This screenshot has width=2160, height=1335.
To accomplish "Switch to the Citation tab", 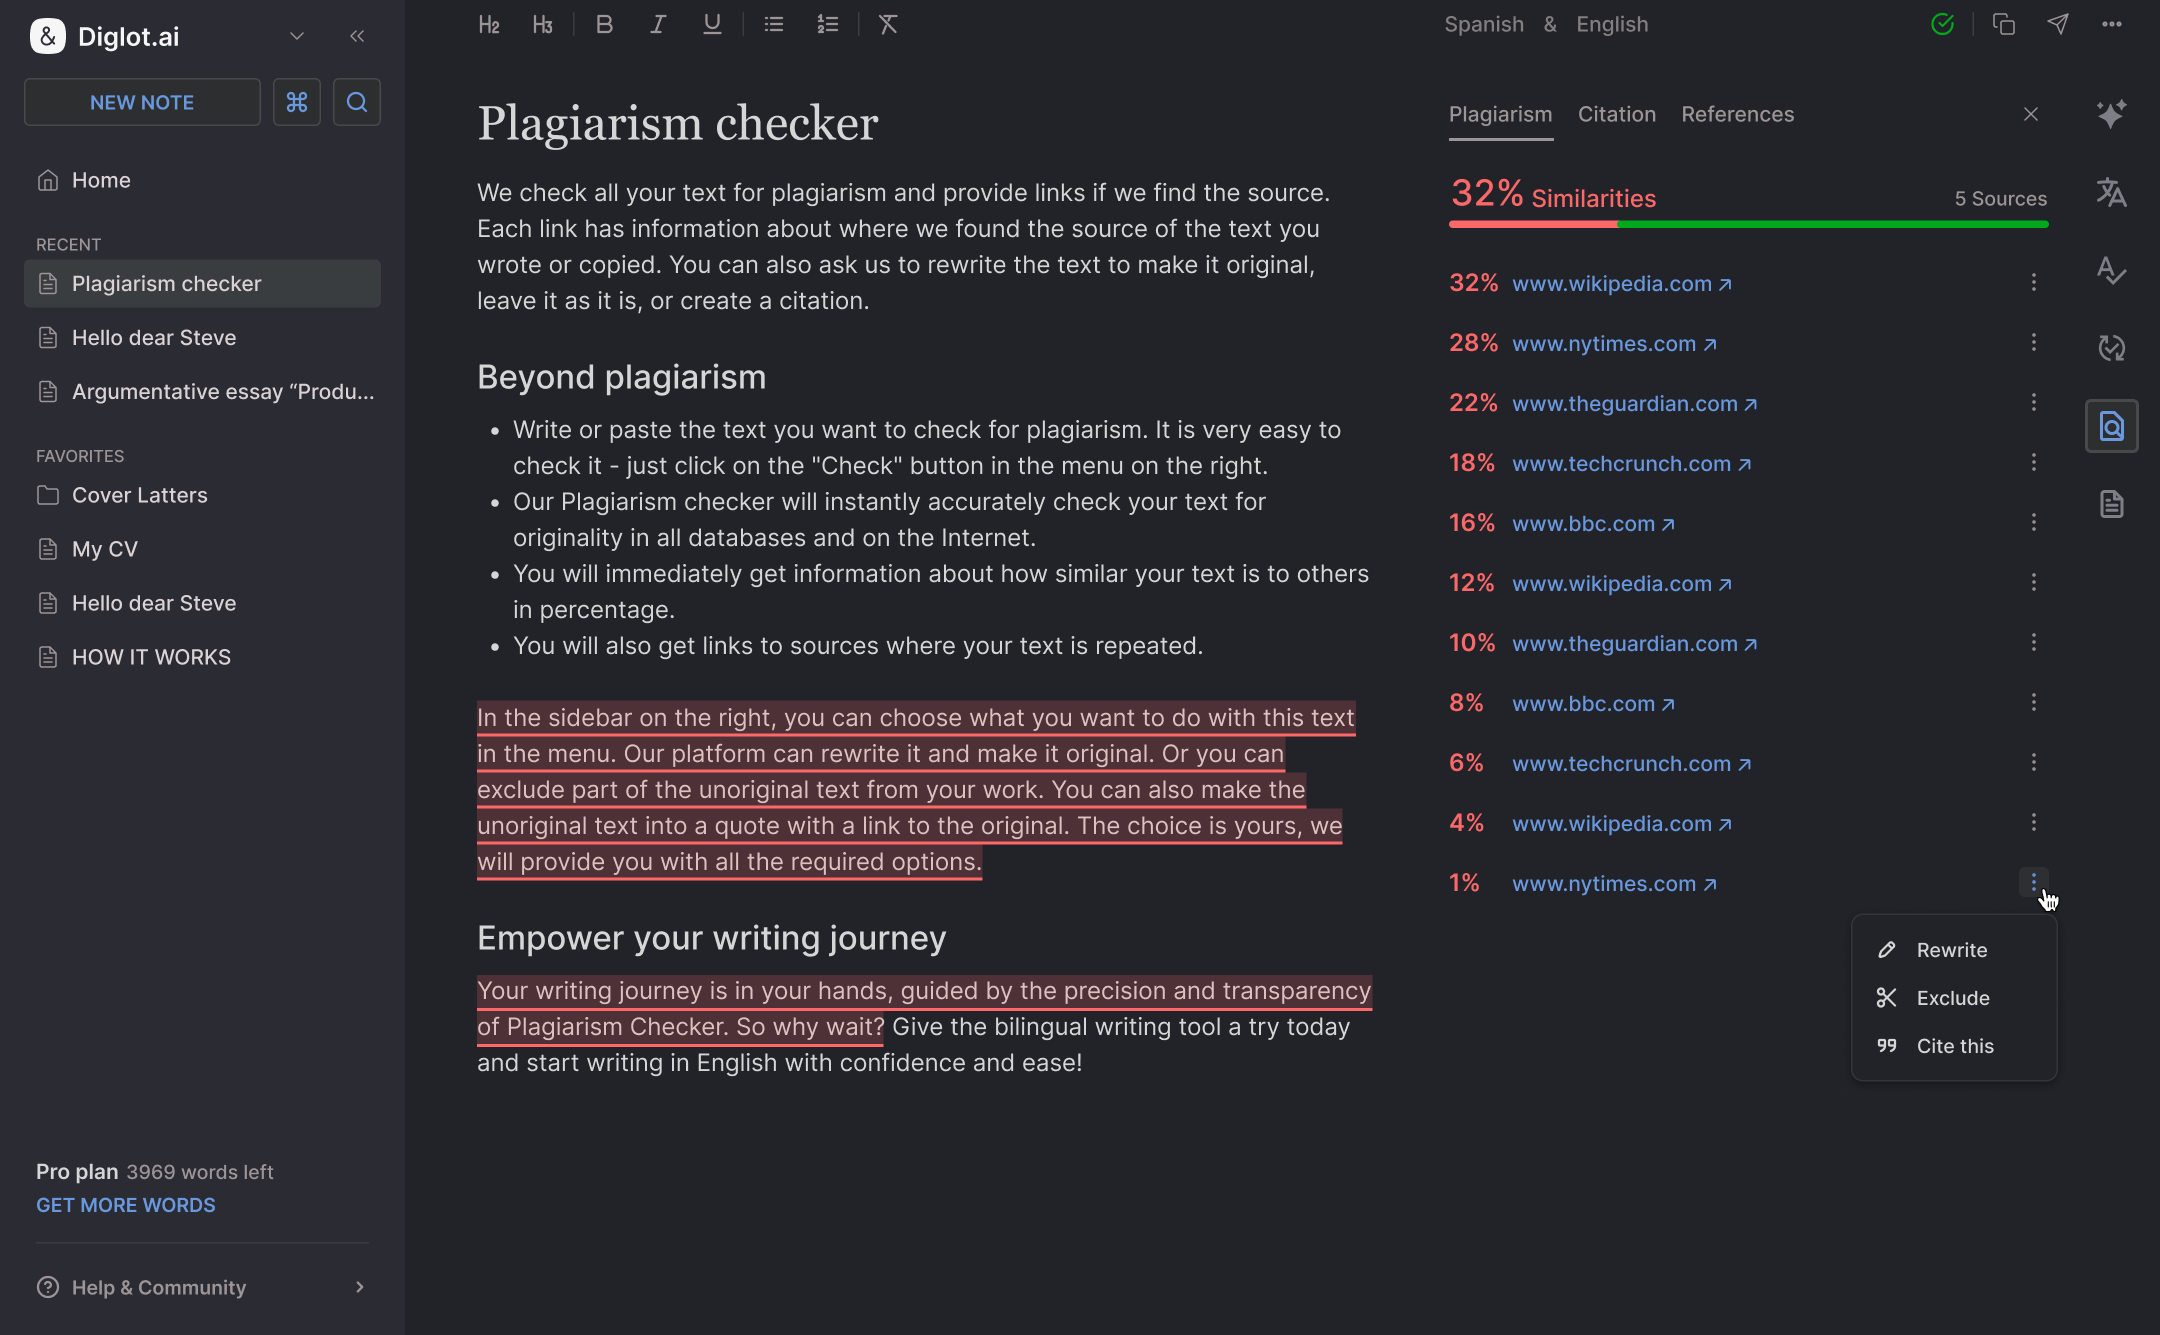I will pyautogui.click(x=1616, y=114).
